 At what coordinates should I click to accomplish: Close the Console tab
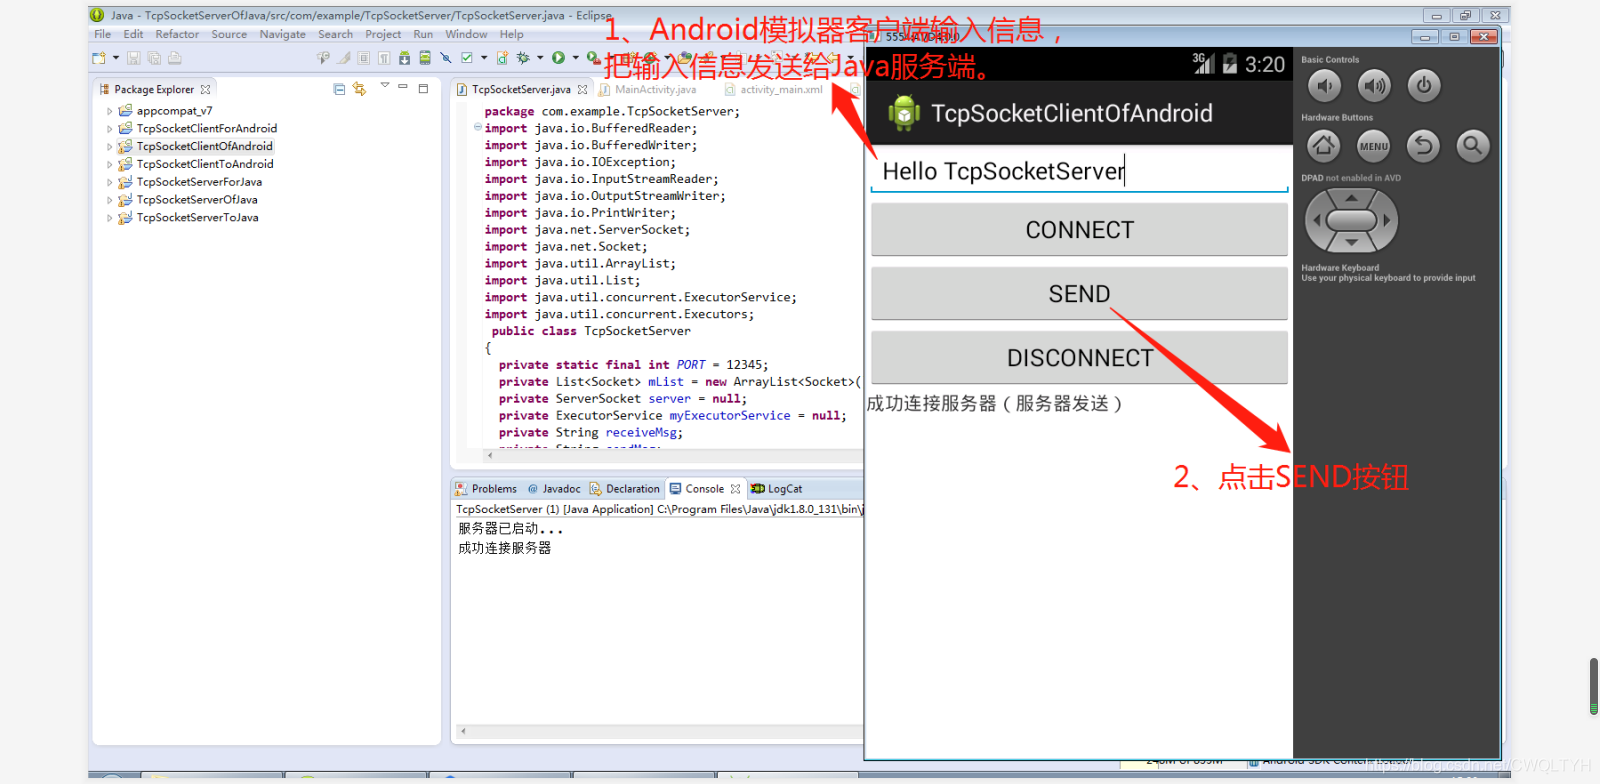tap(736, 489)
